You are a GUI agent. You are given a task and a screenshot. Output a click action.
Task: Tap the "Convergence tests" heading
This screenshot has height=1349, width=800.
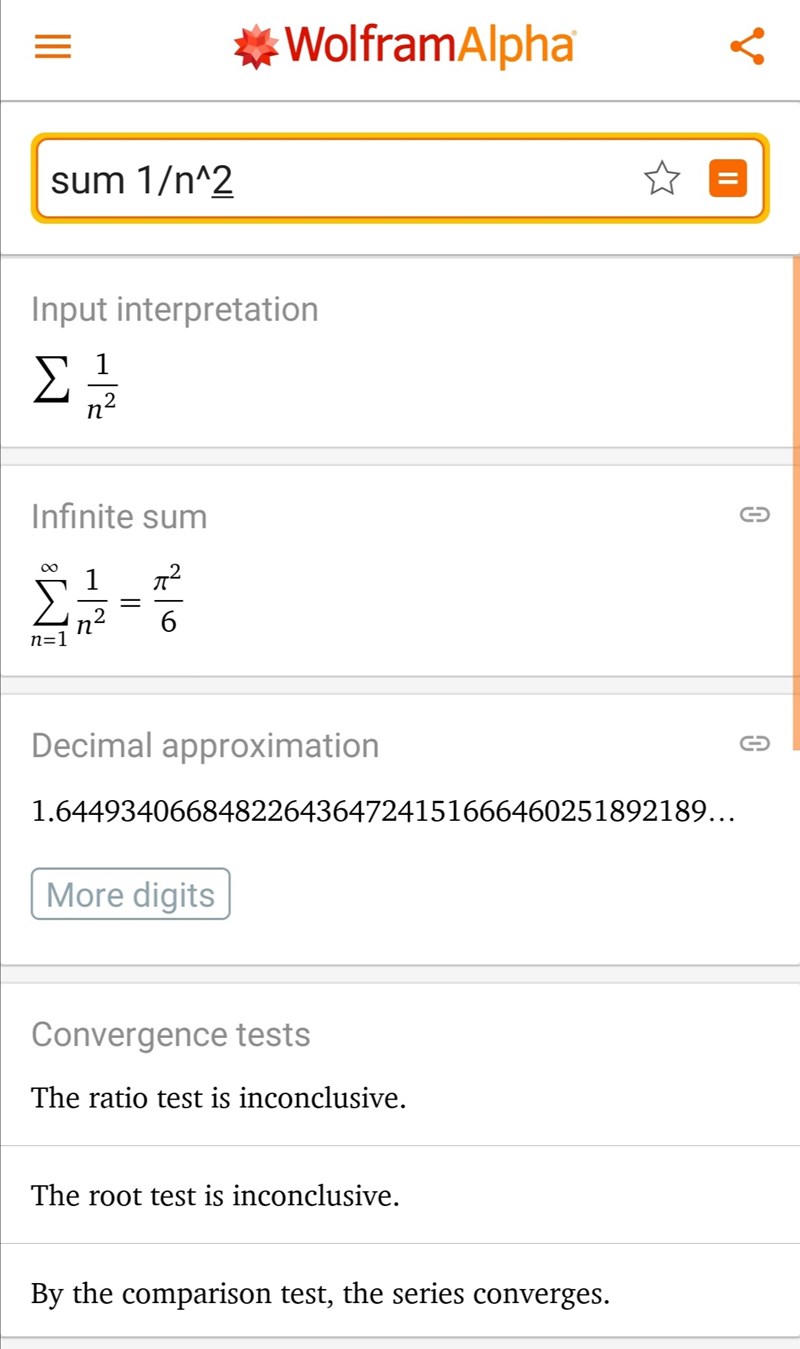click(x=171, y=1034)
